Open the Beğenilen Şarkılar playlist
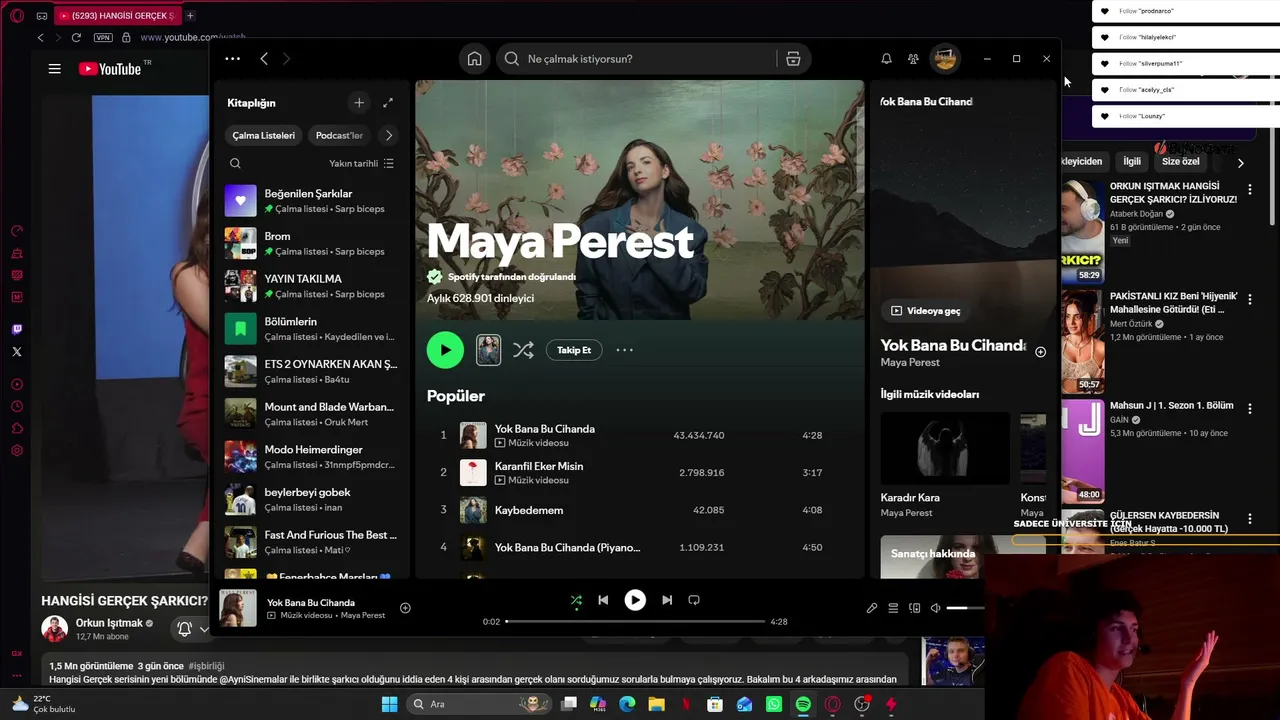The height and width of the screenshot is (720, 1280). pos(312,201)
